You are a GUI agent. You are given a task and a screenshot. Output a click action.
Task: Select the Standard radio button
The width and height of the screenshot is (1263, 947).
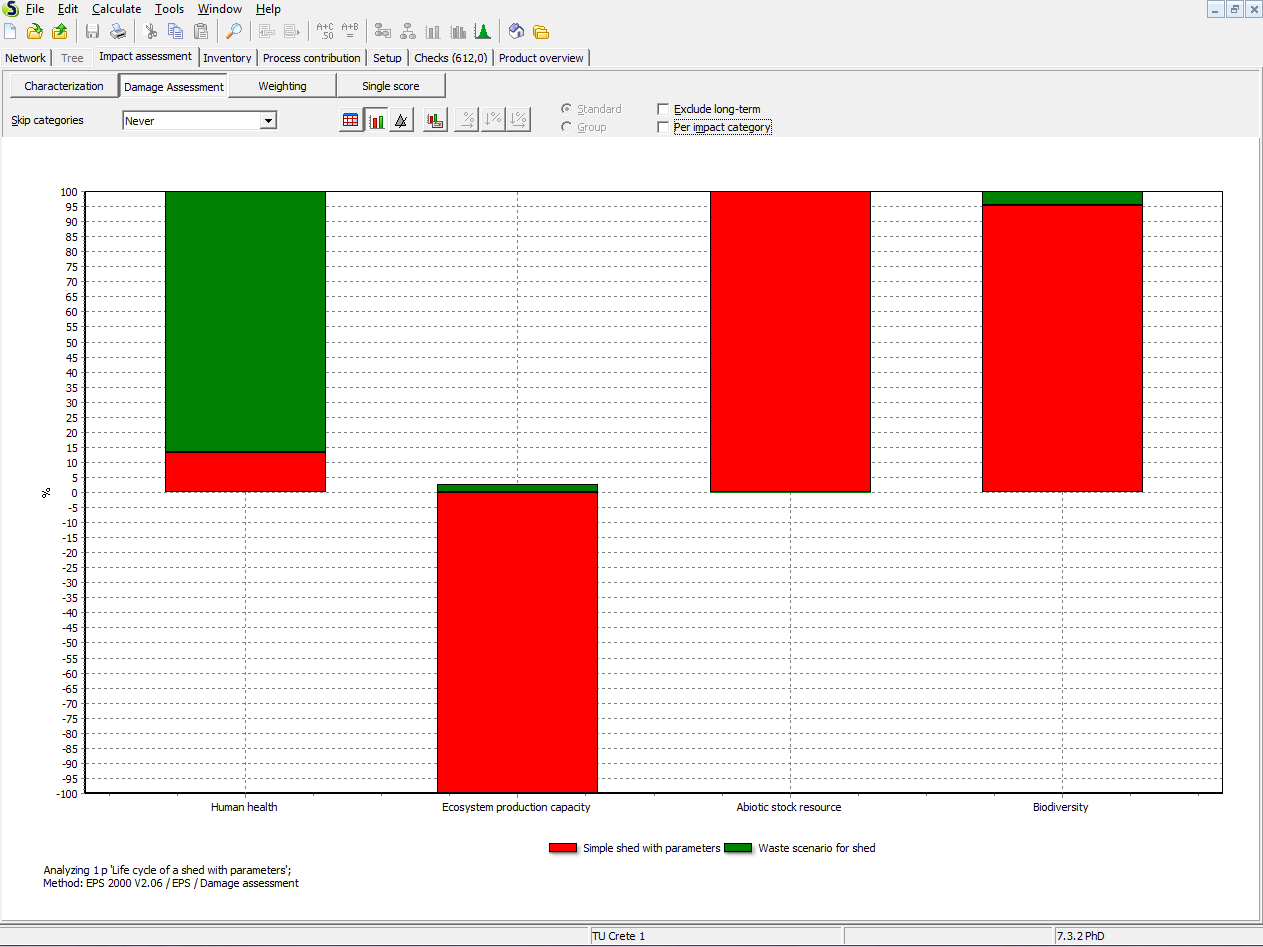(x=567, y=109)
